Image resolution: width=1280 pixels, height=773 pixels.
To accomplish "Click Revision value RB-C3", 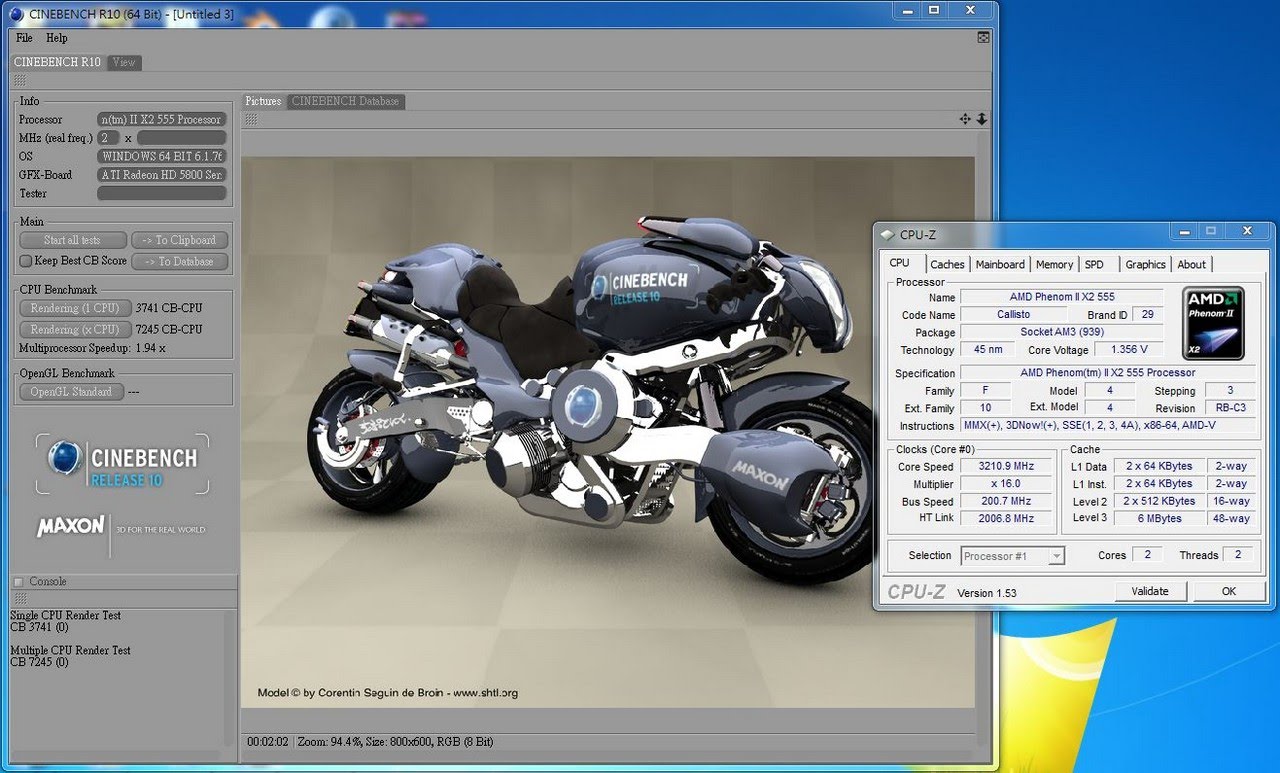I will 1230,408.
